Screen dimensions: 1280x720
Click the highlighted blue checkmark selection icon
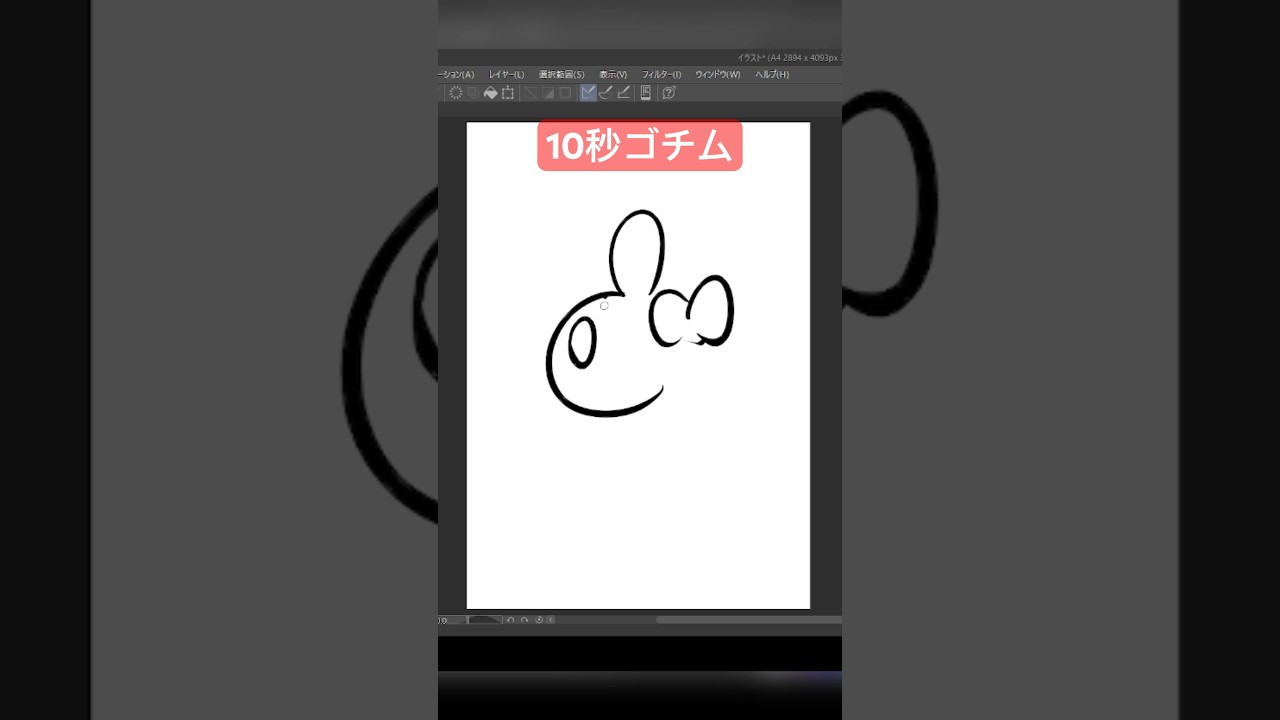click(x=587, y=92)
